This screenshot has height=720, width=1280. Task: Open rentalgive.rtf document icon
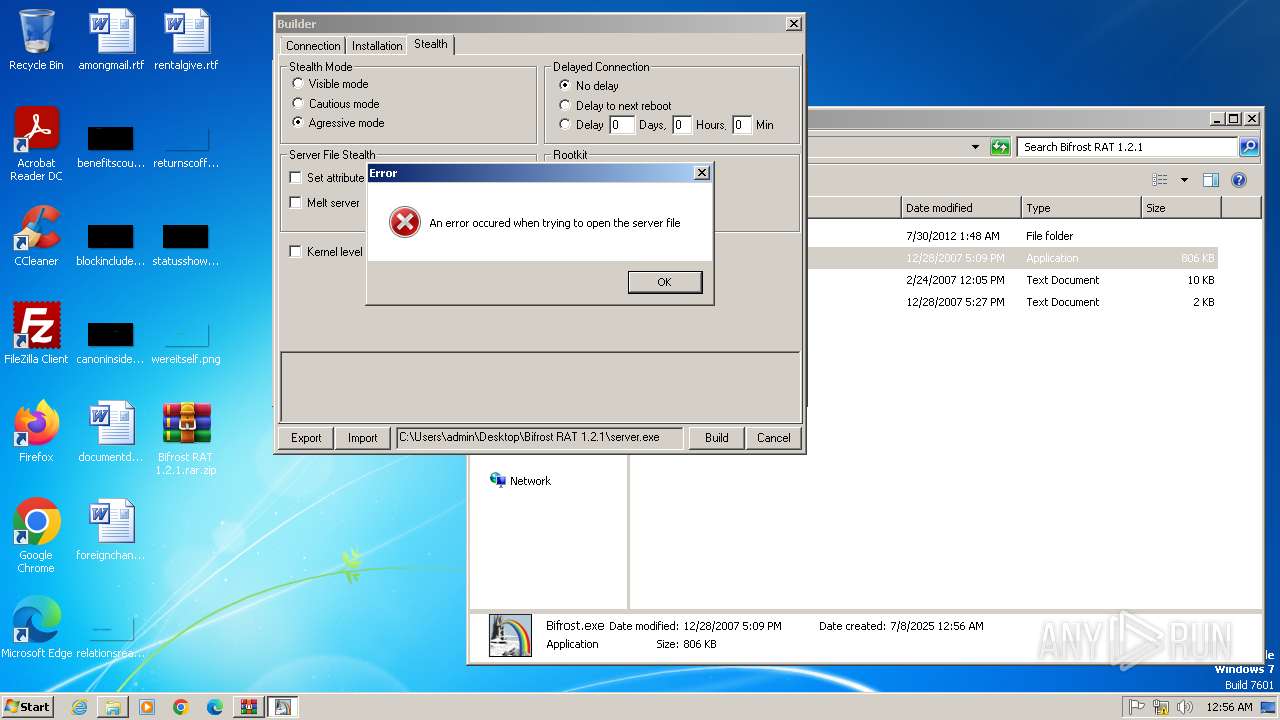coord(186,40)
